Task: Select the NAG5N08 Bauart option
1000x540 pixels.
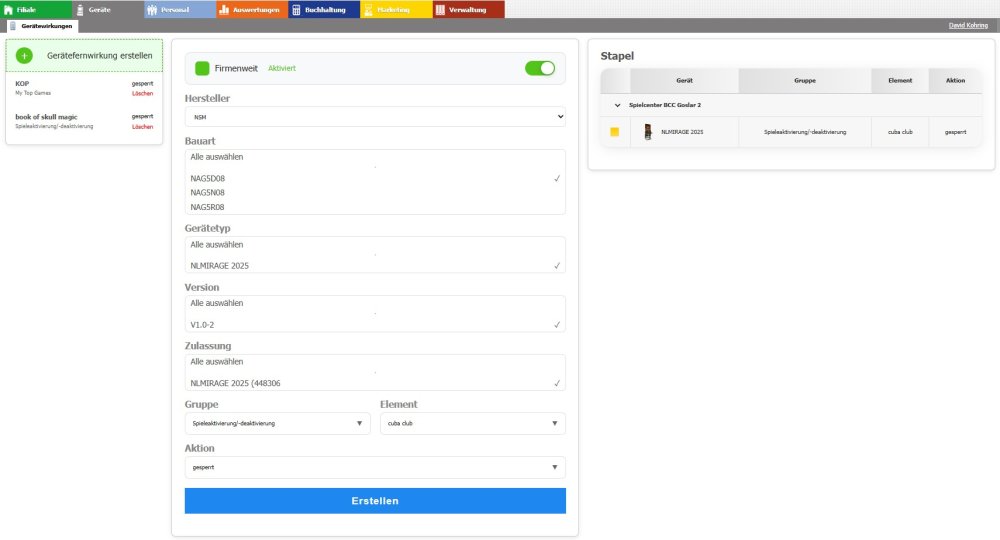Action: point(375,193)
